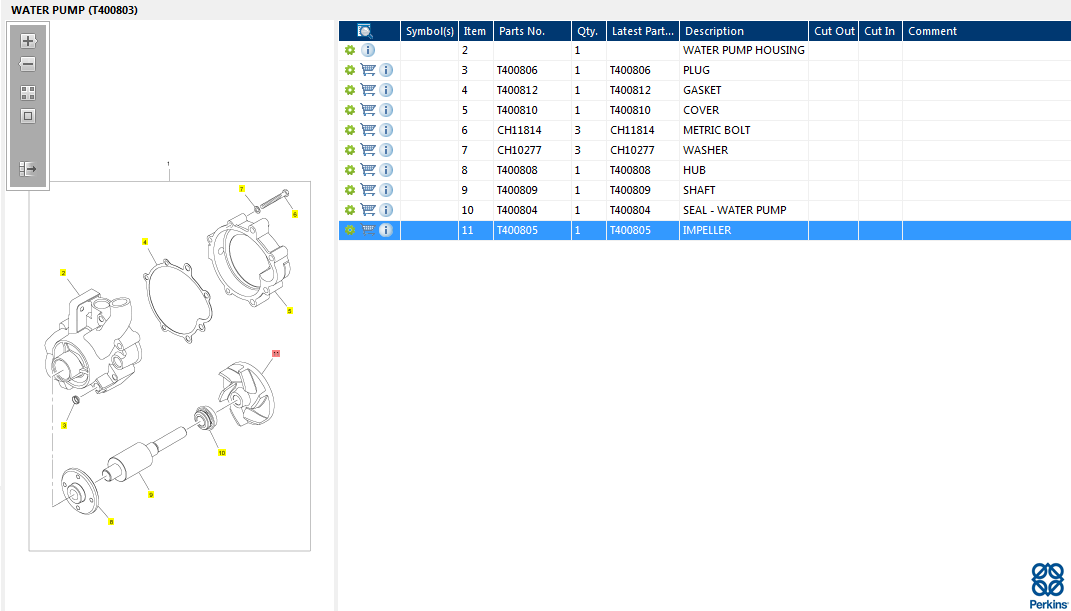Click gear icon for WATER PUMP HOUSING row
1071x611 pixels.
[350, 50]
